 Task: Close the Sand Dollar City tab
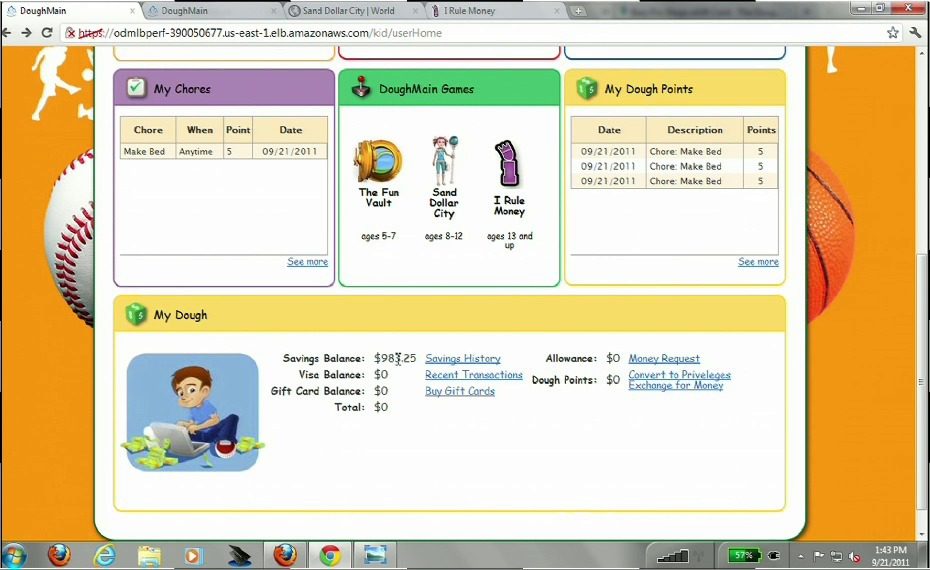[x=415, y=11]
